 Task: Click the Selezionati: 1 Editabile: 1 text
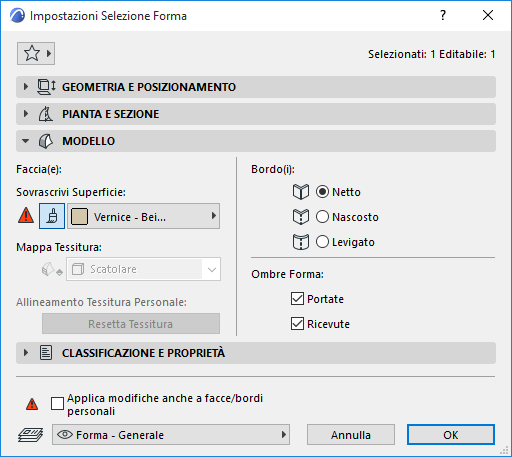pyautogui.click(x=431, y=54)
